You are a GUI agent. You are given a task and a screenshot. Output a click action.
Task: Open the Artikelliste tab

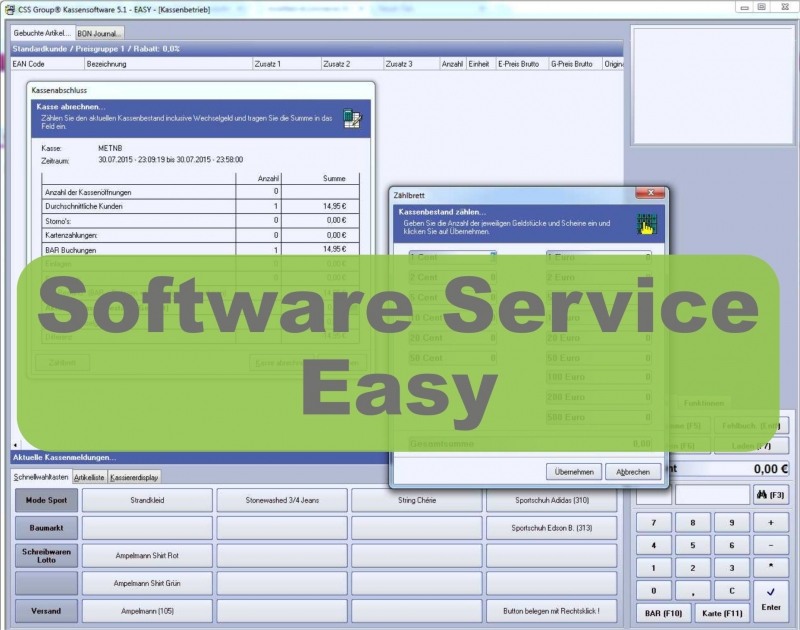click(89, 477)
